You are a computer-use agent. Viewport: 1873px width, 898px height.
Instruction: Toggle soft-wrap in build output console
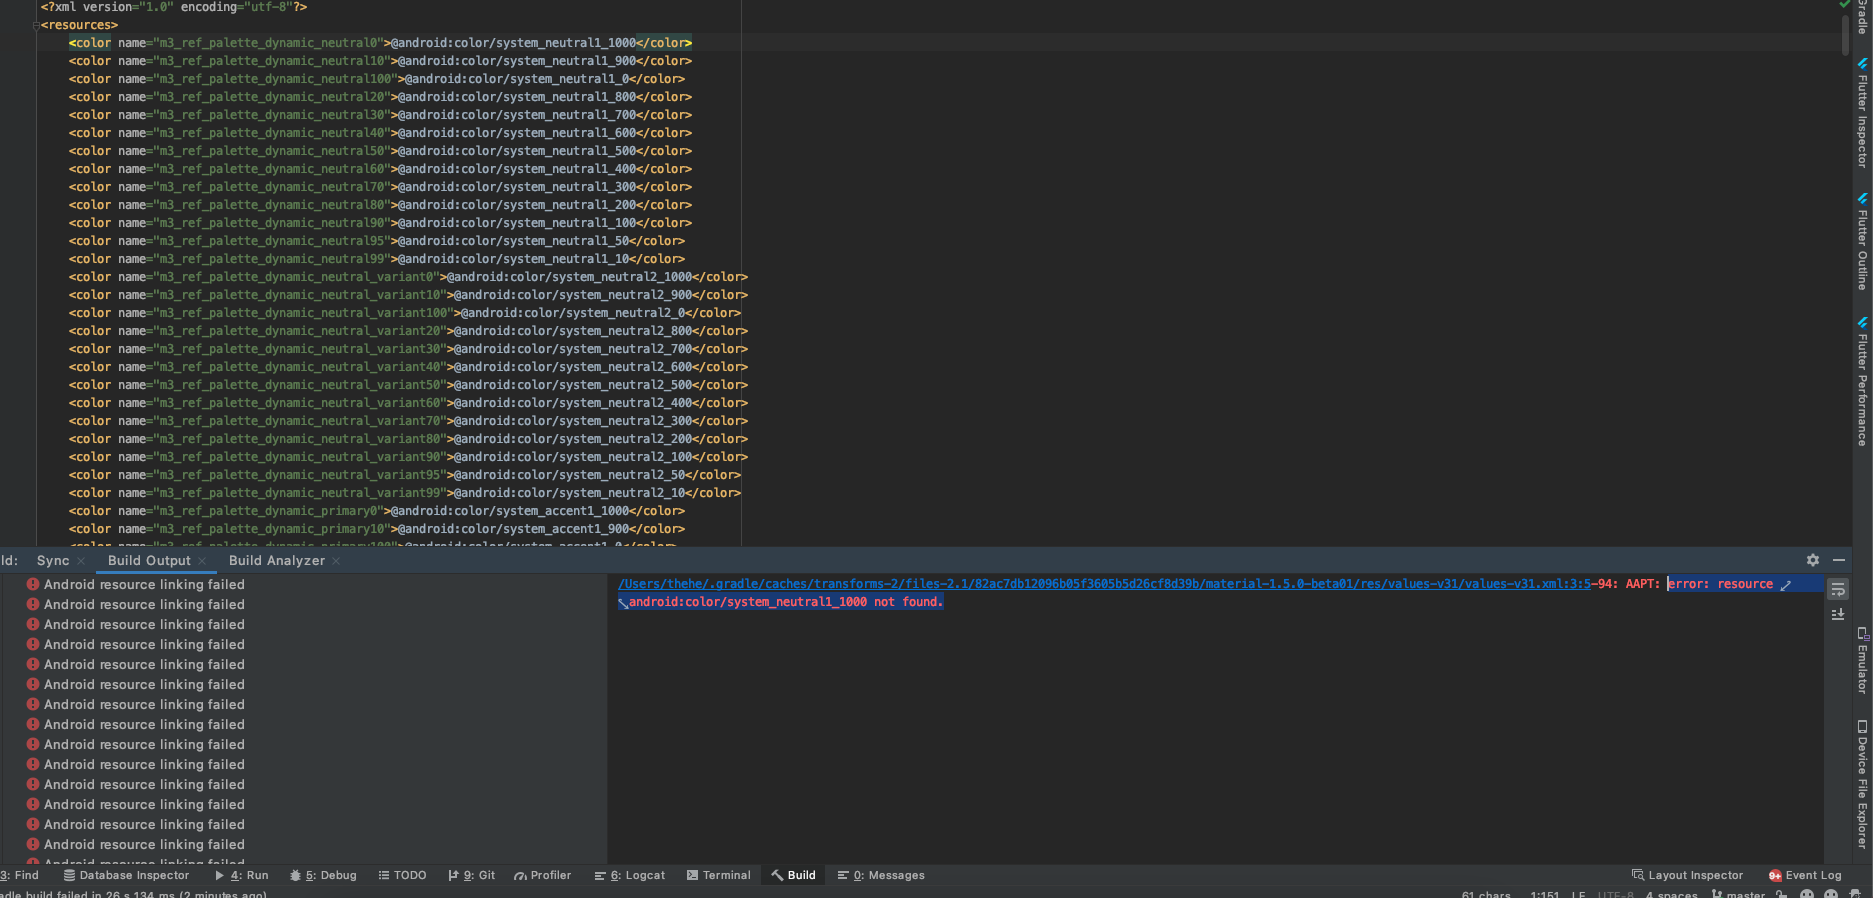1838,589
